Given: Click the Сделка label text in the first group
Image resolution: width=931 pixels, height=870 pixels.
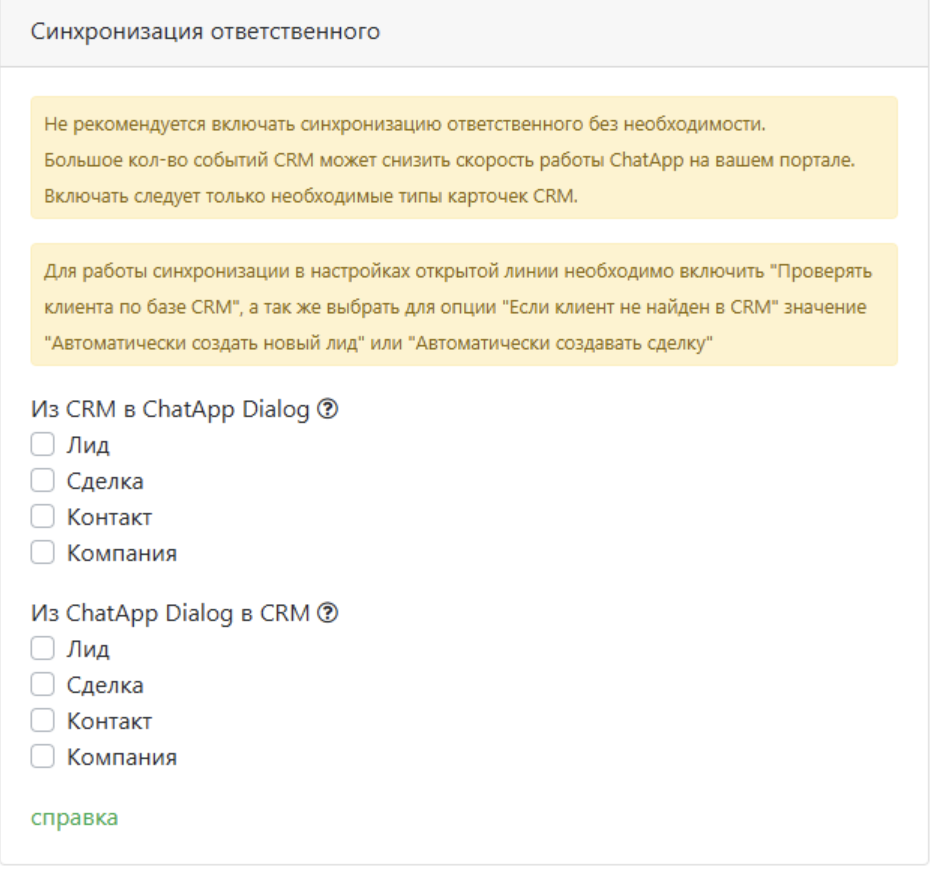Looking at the screenshot, I should [105, 481].
